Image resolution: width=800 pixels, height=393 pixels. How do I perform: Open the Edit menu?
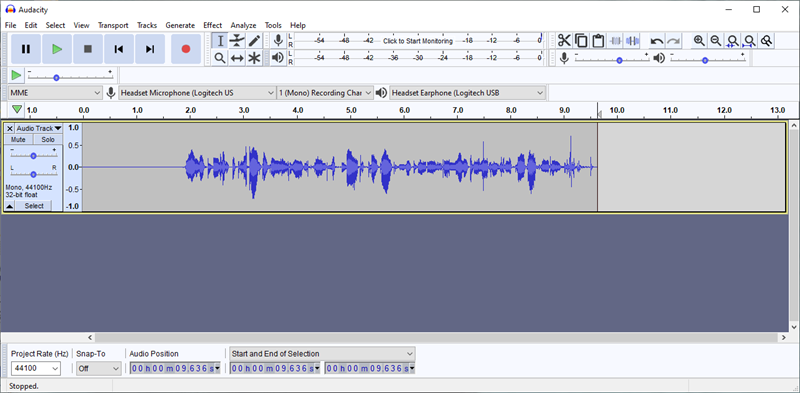(x=31, y=25)
